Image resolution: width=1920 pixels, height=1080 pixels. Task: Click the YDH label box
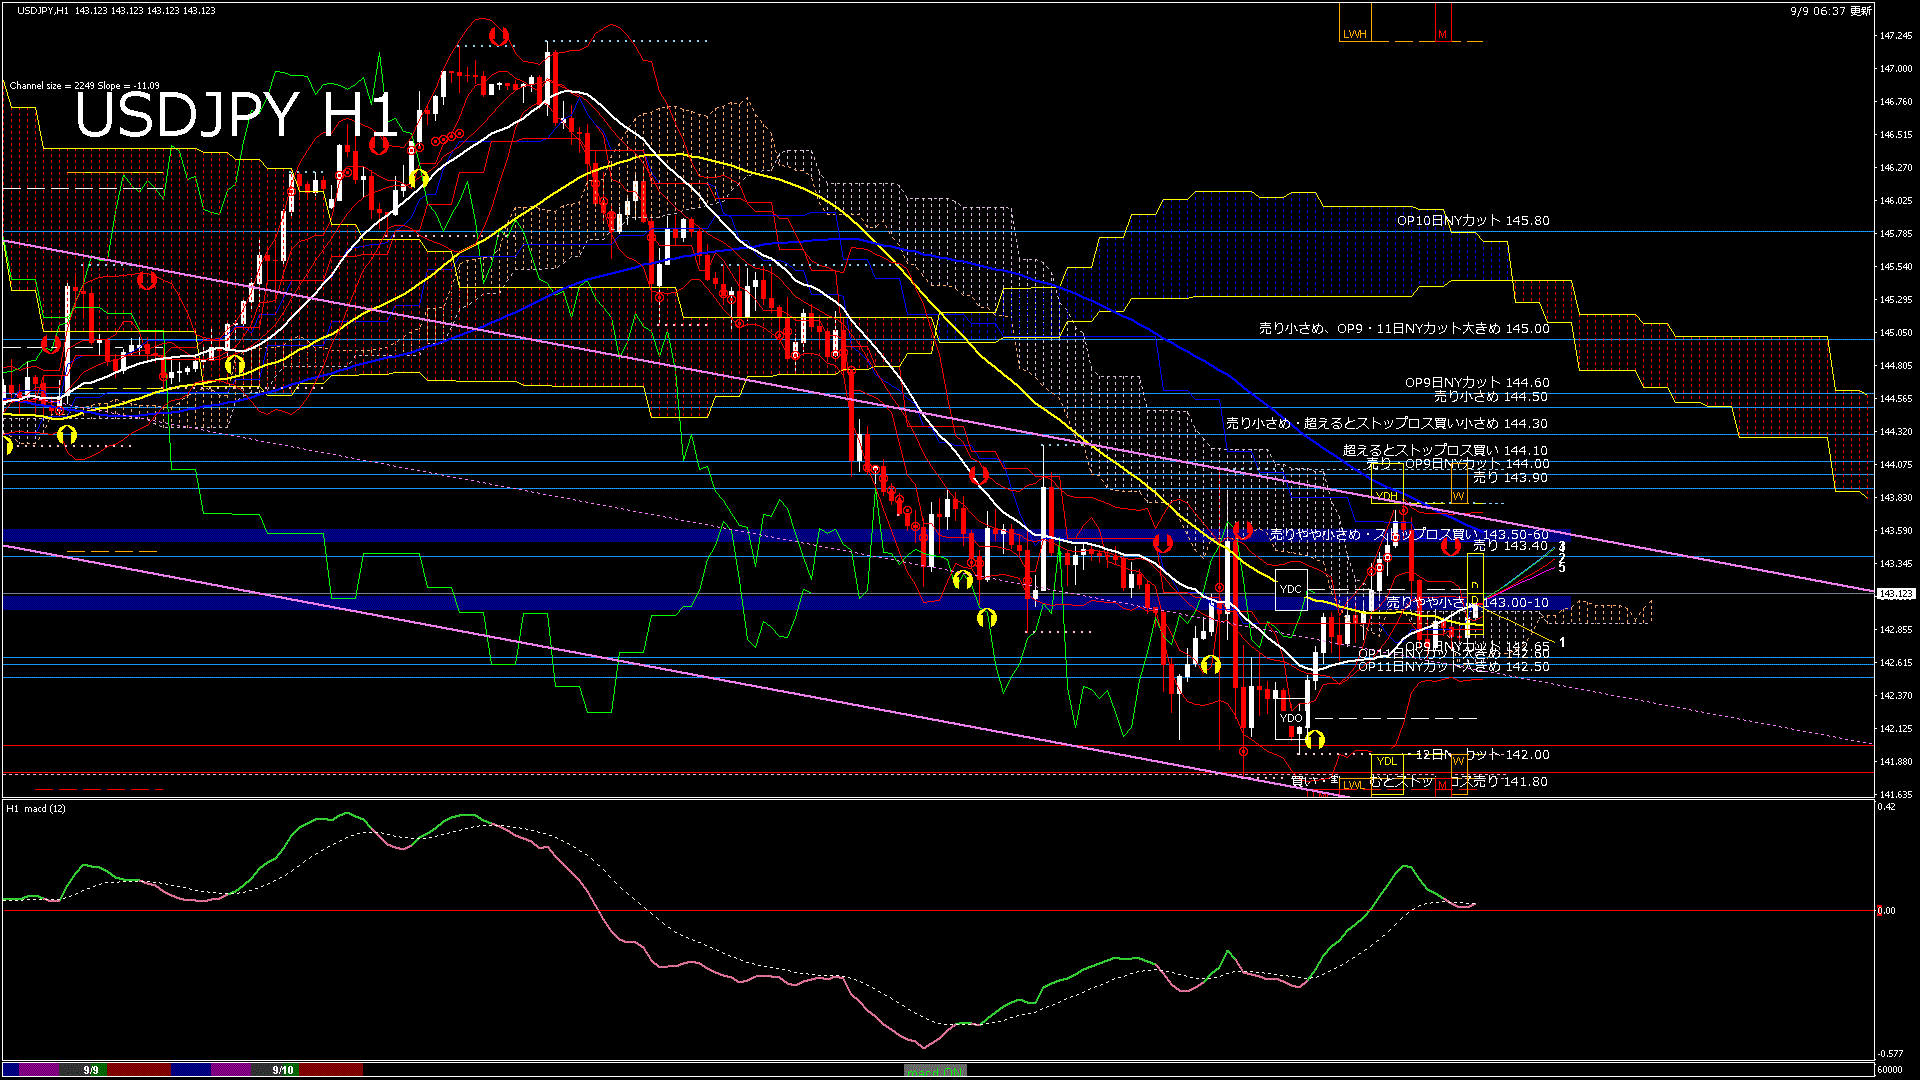tap(1386, 496)
